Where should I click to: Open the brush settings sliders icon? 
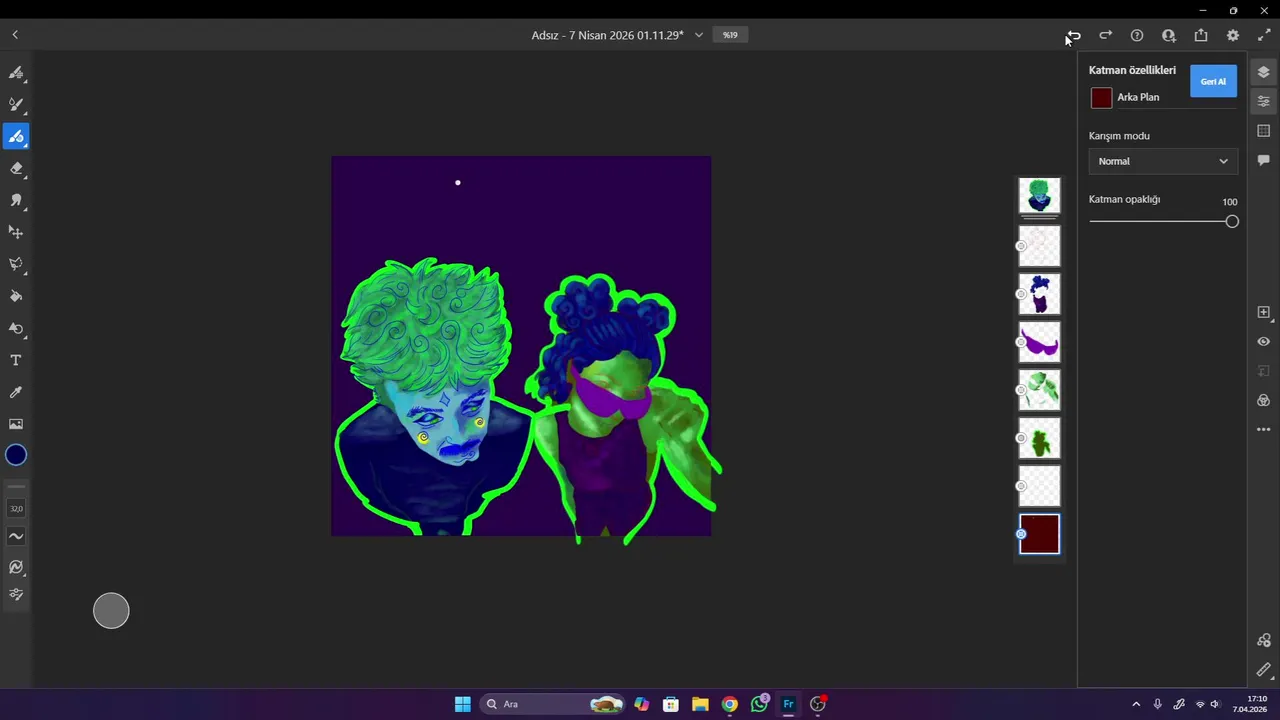point(16,594)
